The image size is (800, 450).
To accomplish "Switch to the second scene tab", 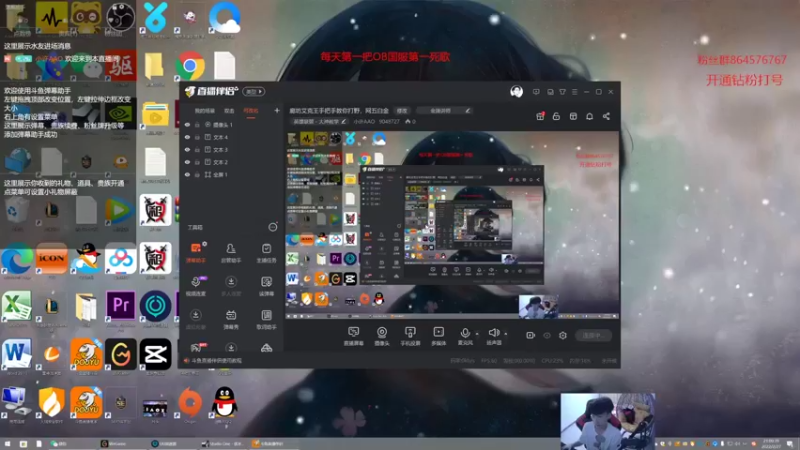I will (229, 111).
